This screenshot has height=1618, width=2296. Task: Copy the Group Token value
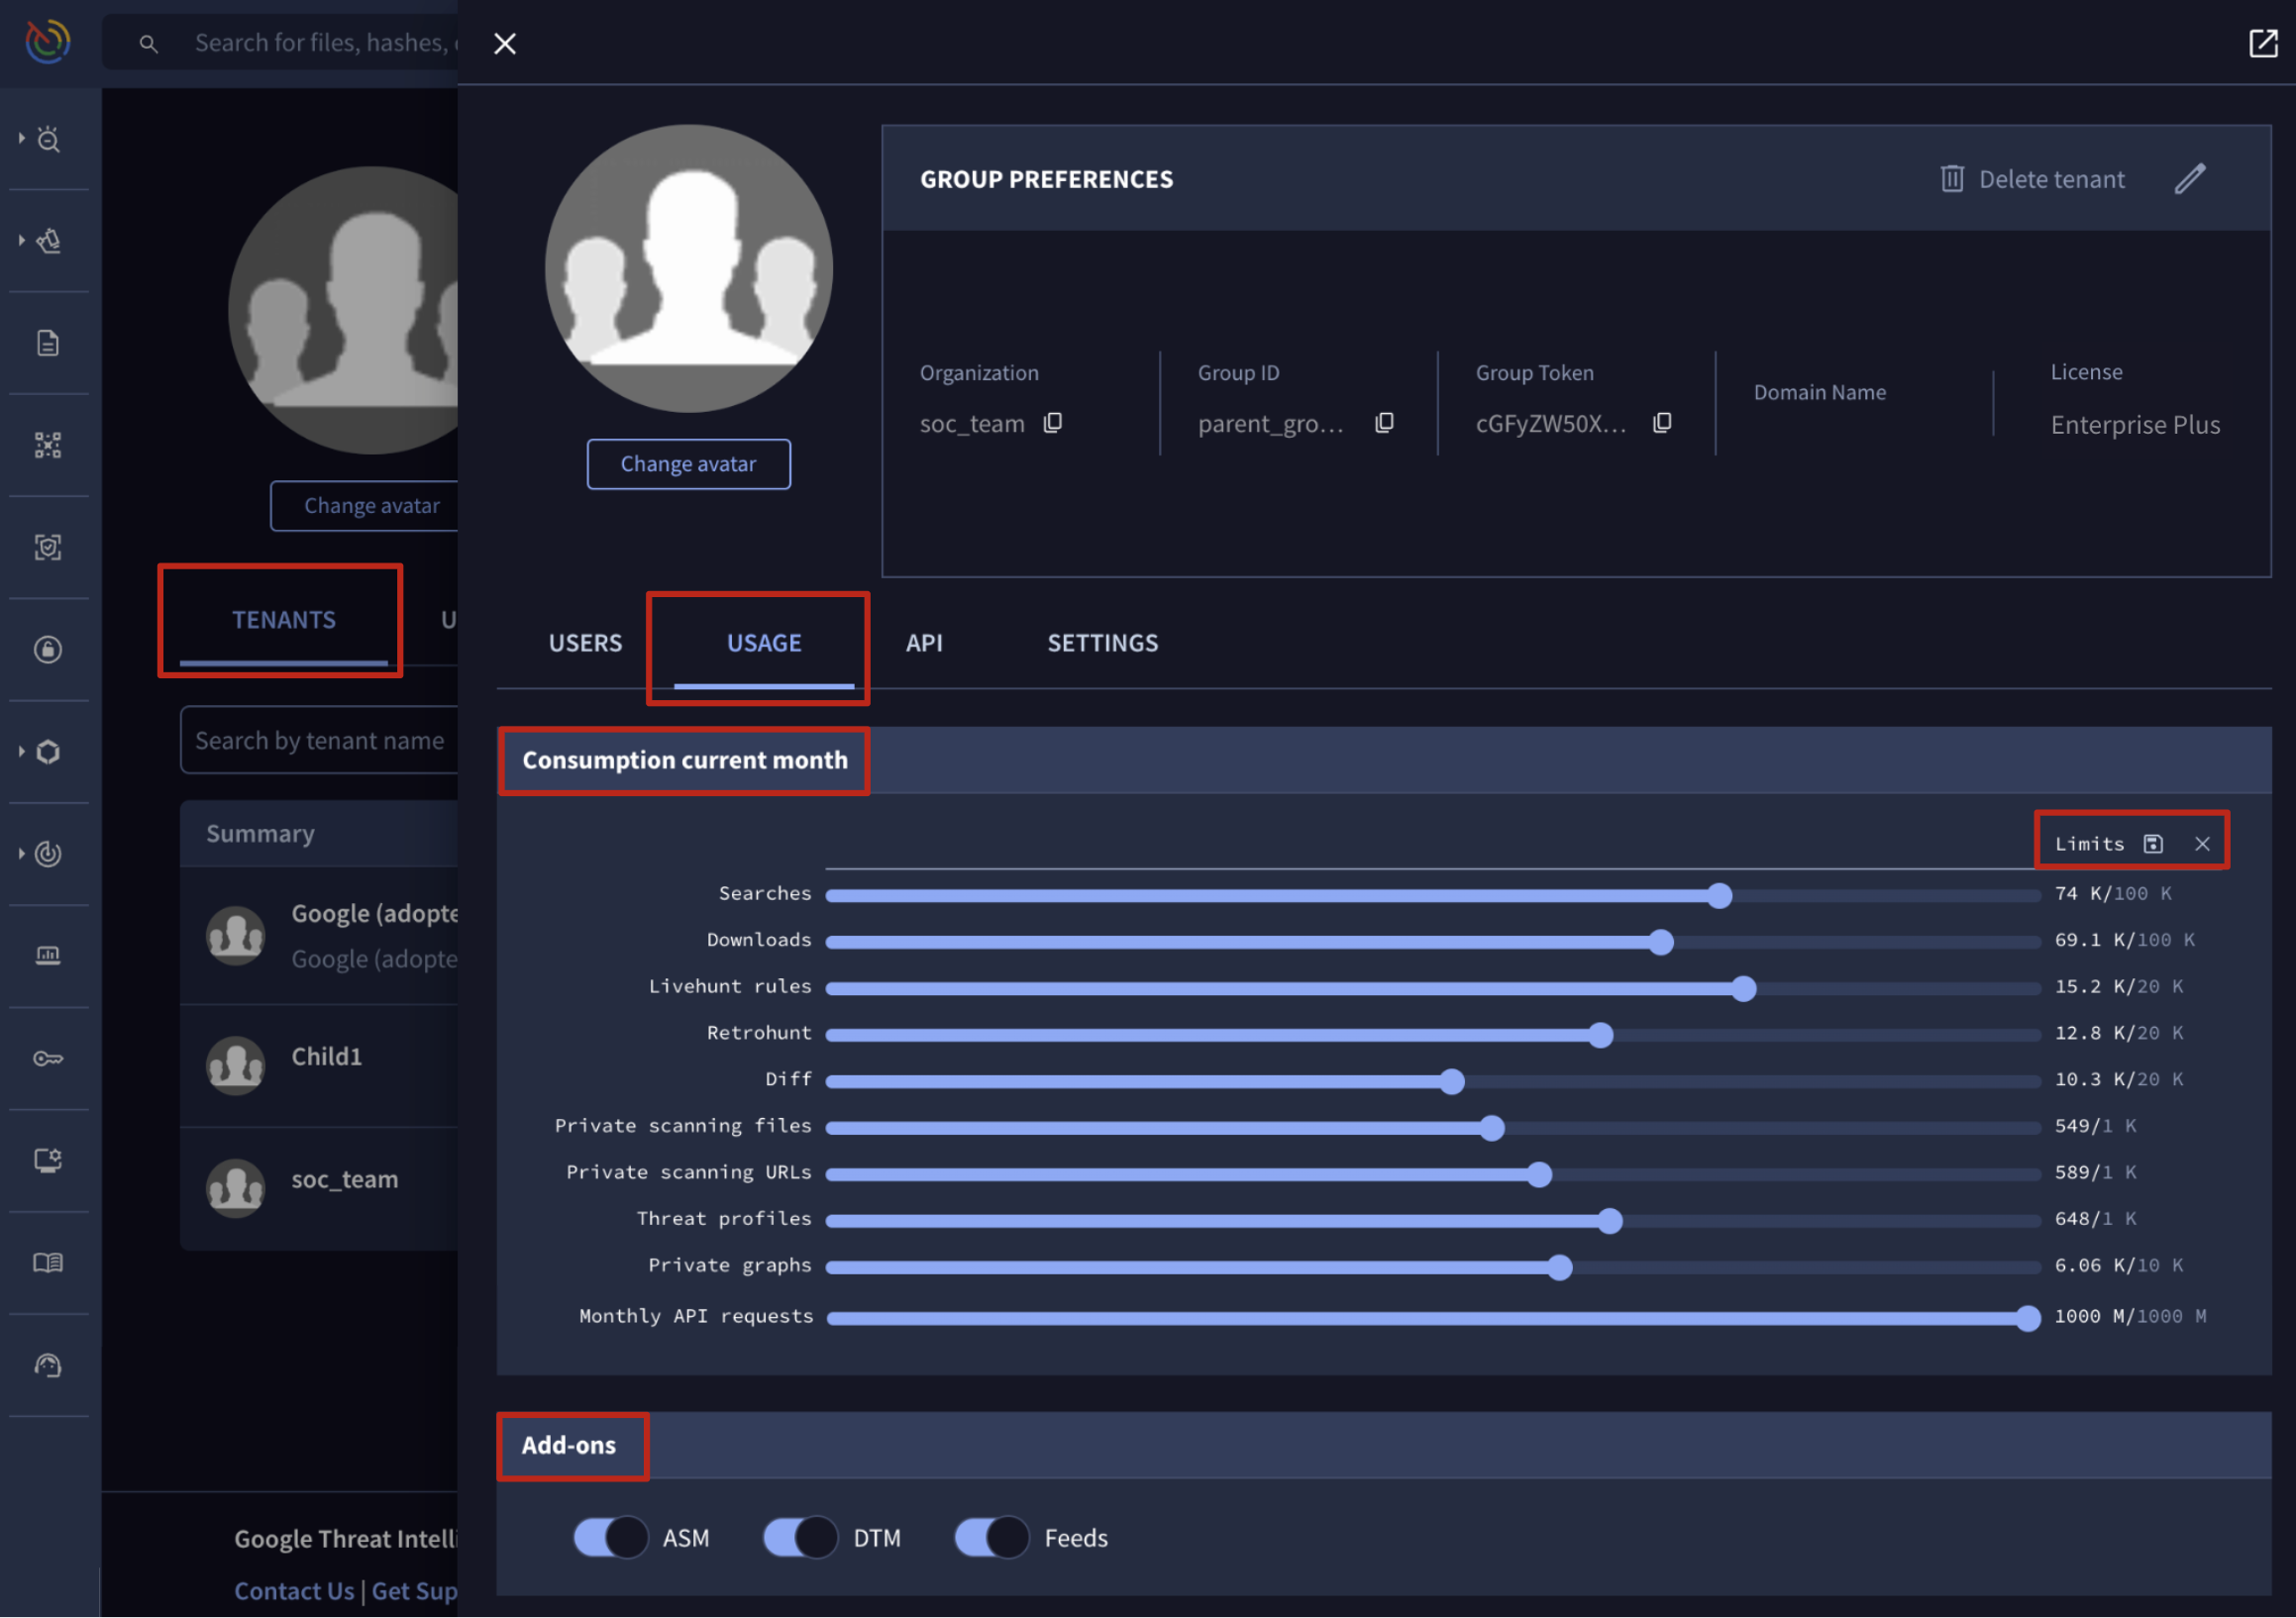tap(1662, 423)
